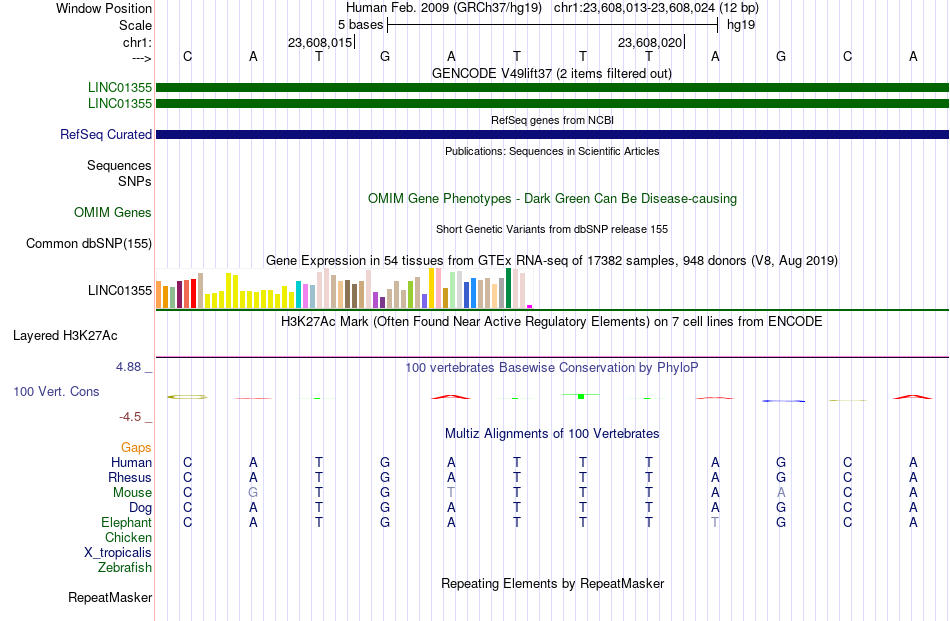The height and width of the screenshot is (621, 950).
Task: Click the chr1:23,608,013-23,608,024 (12 bp) coordinates
Action: (656, 8)
